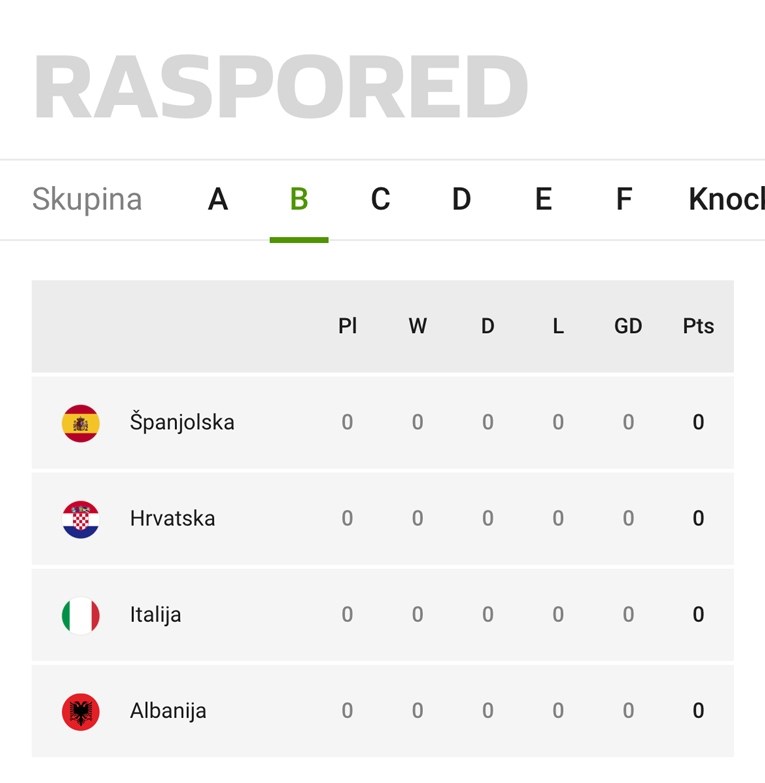Open group C tab
The width and height of the screenshot is (765, 783).
point(381,199)
